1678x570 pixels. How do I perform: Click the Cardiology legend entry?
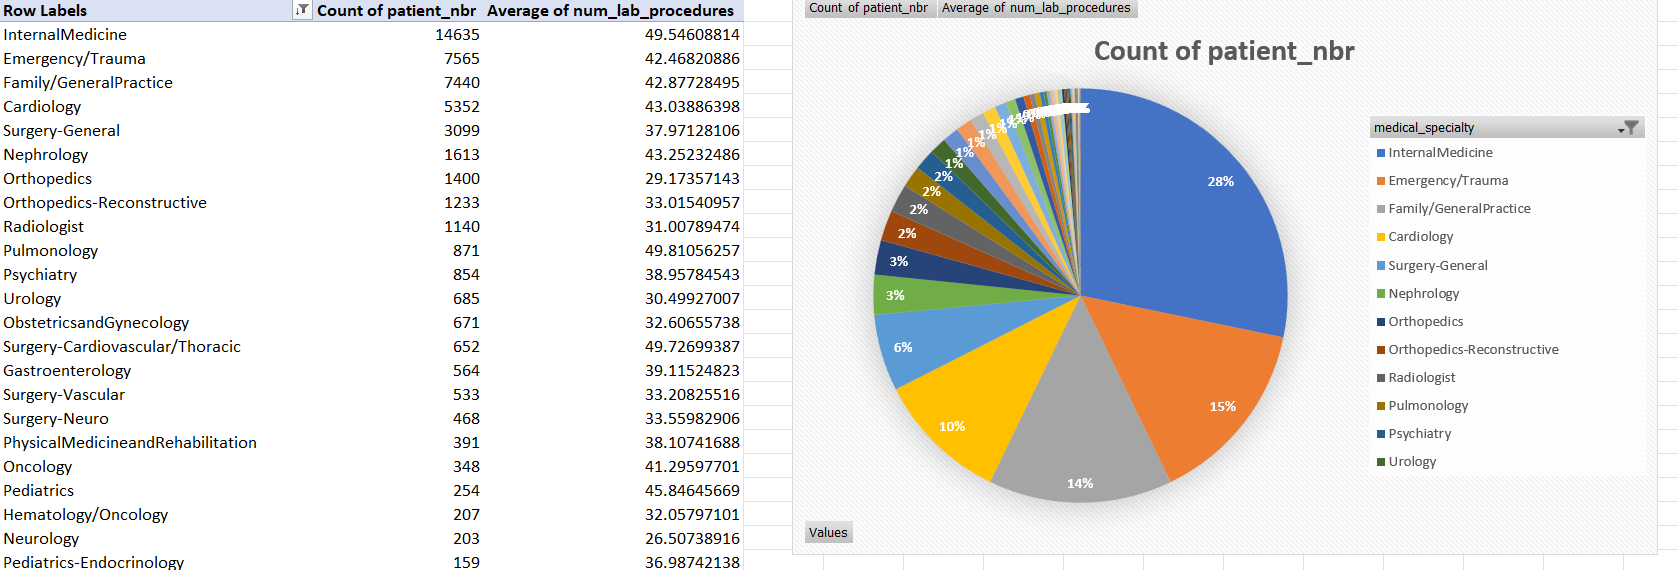[x=1414, y=237]
